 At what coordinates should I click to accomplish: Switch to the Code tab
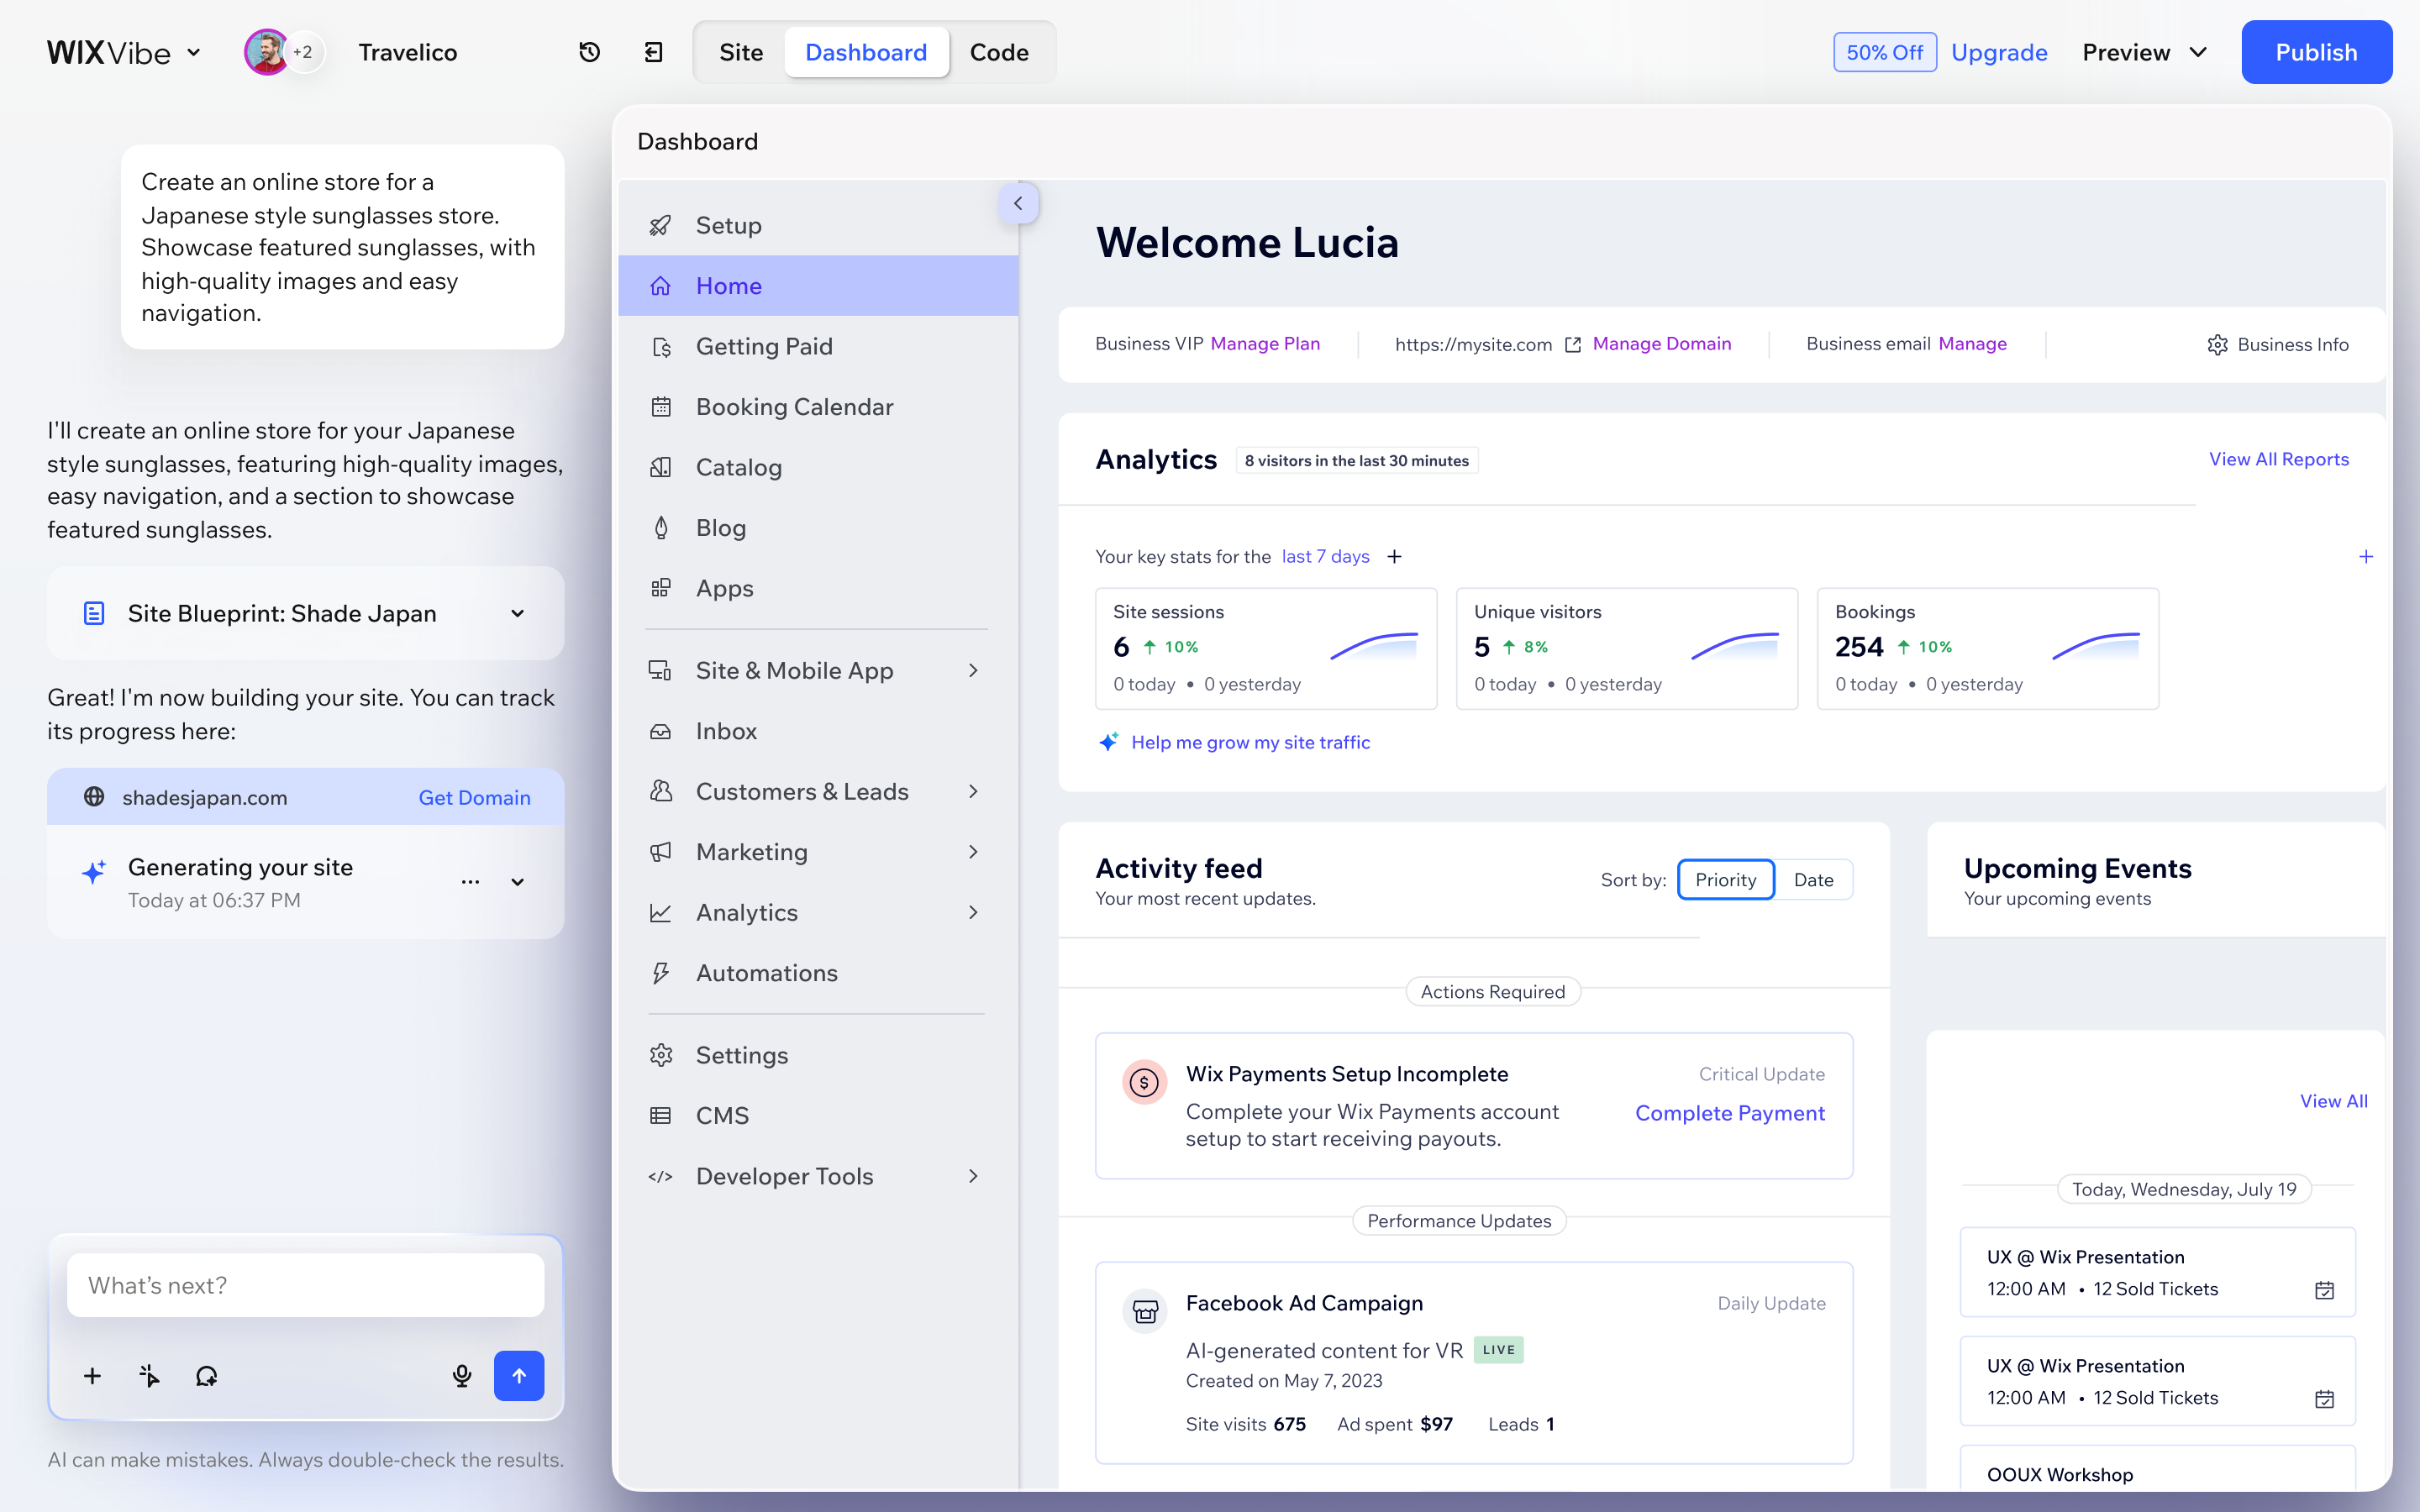(x=999, y=52)
